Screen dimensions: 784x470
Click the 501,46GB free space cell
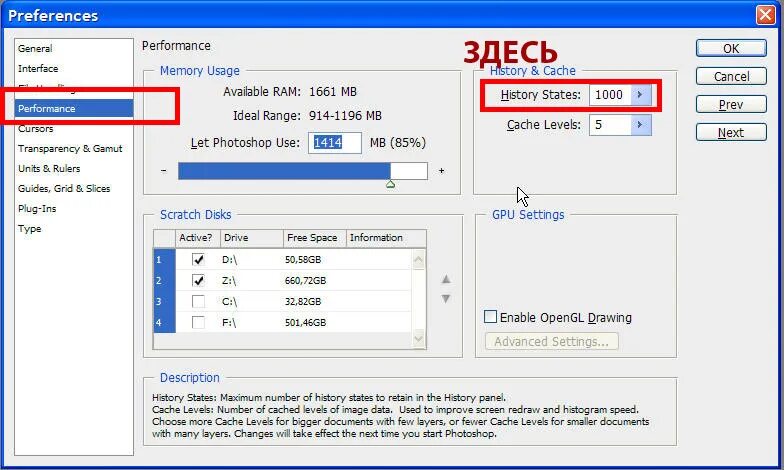click(306, 322)
